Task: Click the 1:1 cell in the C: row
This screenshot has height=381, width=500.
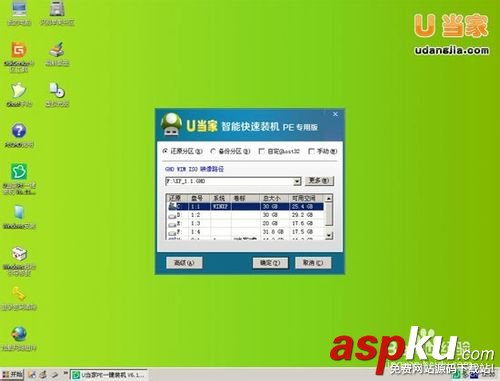Action: click(199, 207)
